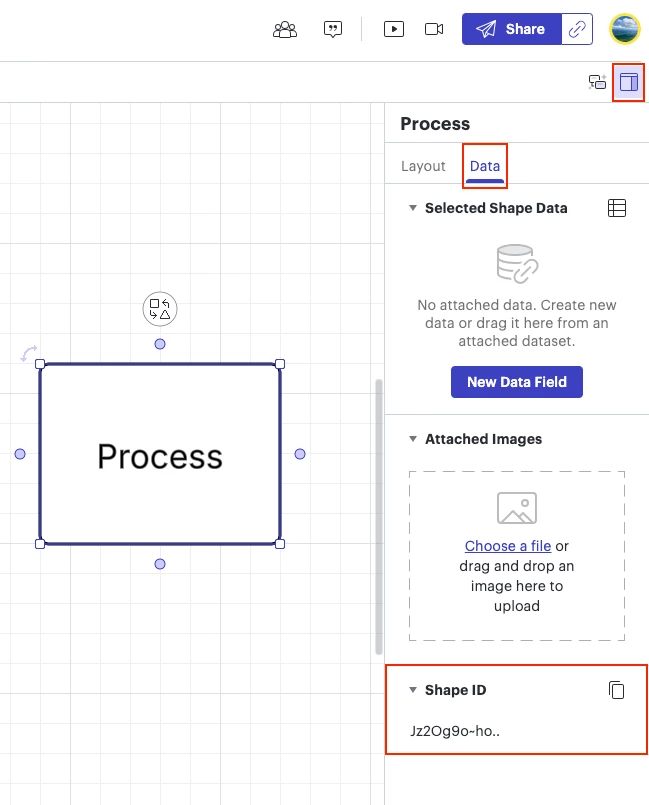The width and height of the screenshot is (649, 805).
Task: Click the bottom-left resize handle of shape
Action: click(x=40, y=544)
